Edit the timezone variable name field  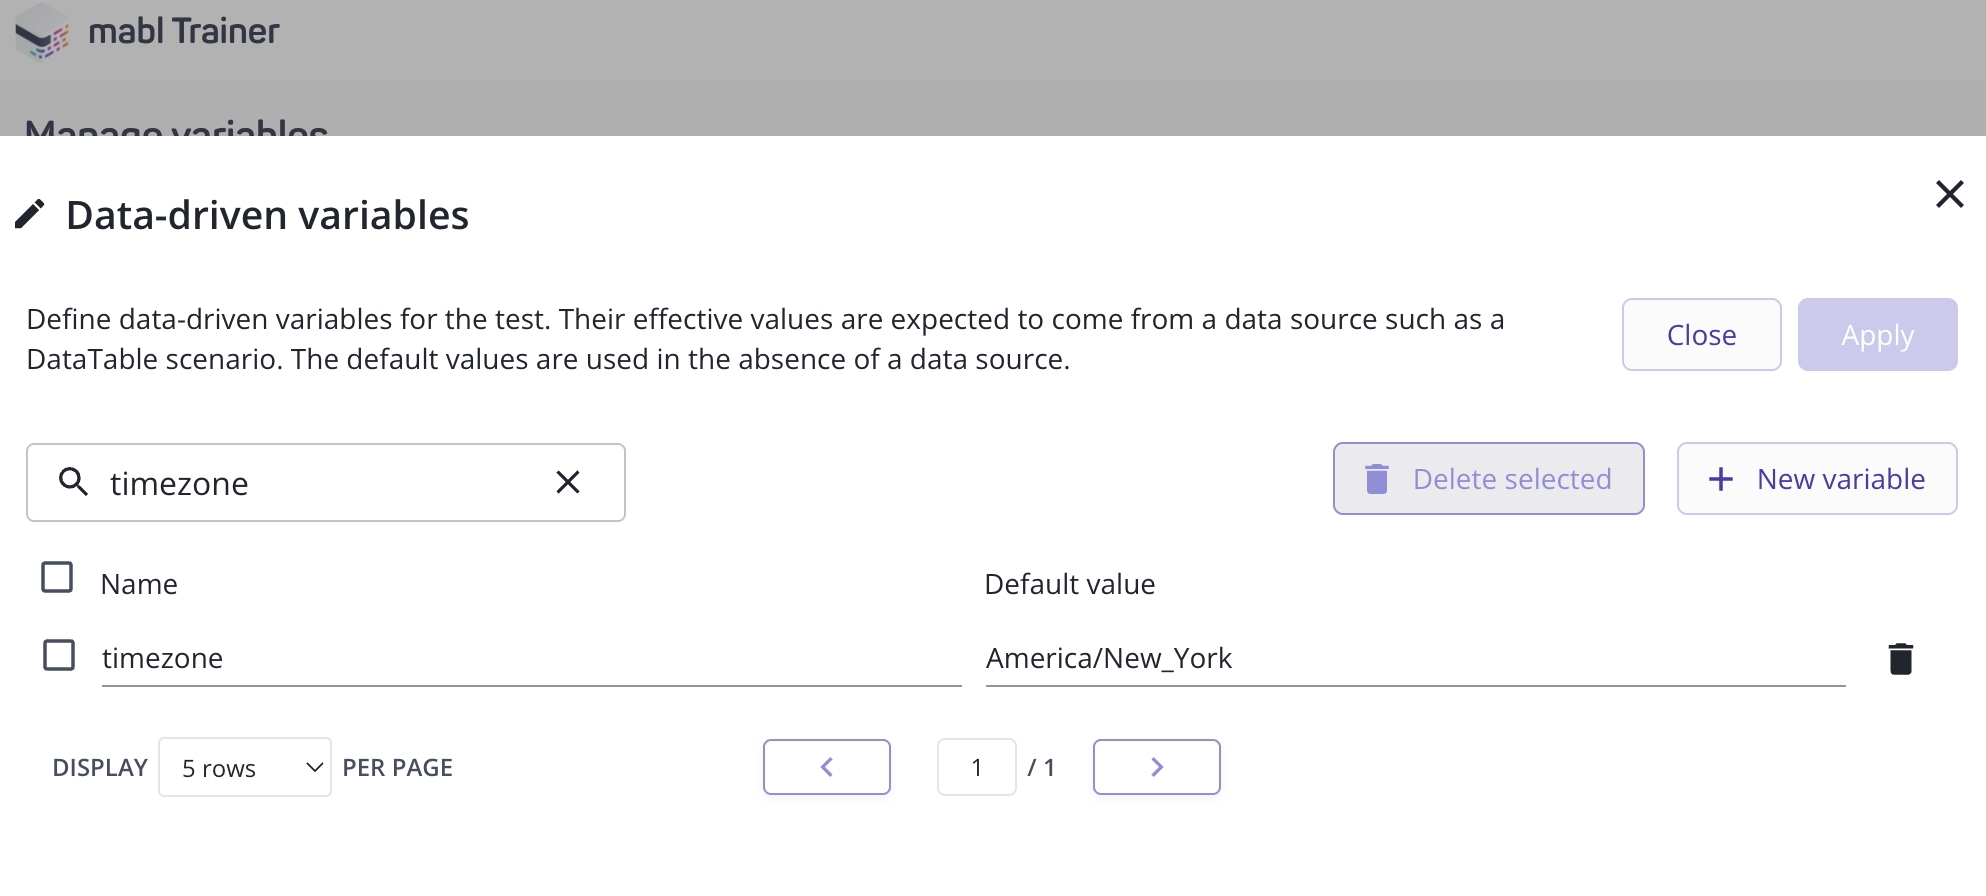click(x=530, y=658)
